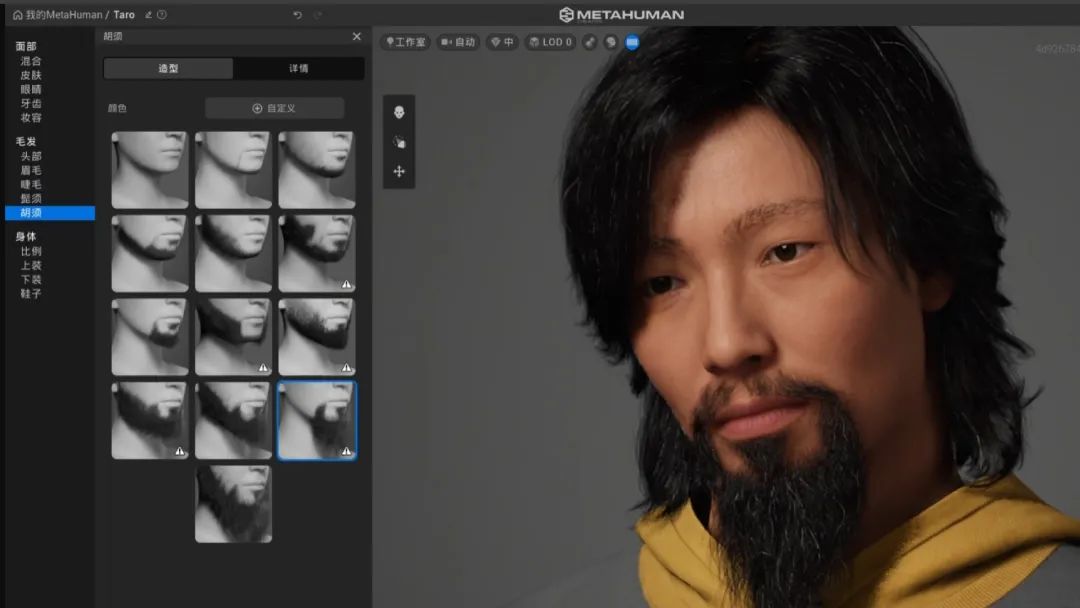Select the skull sculpt tool in viewport

[399, 112]
